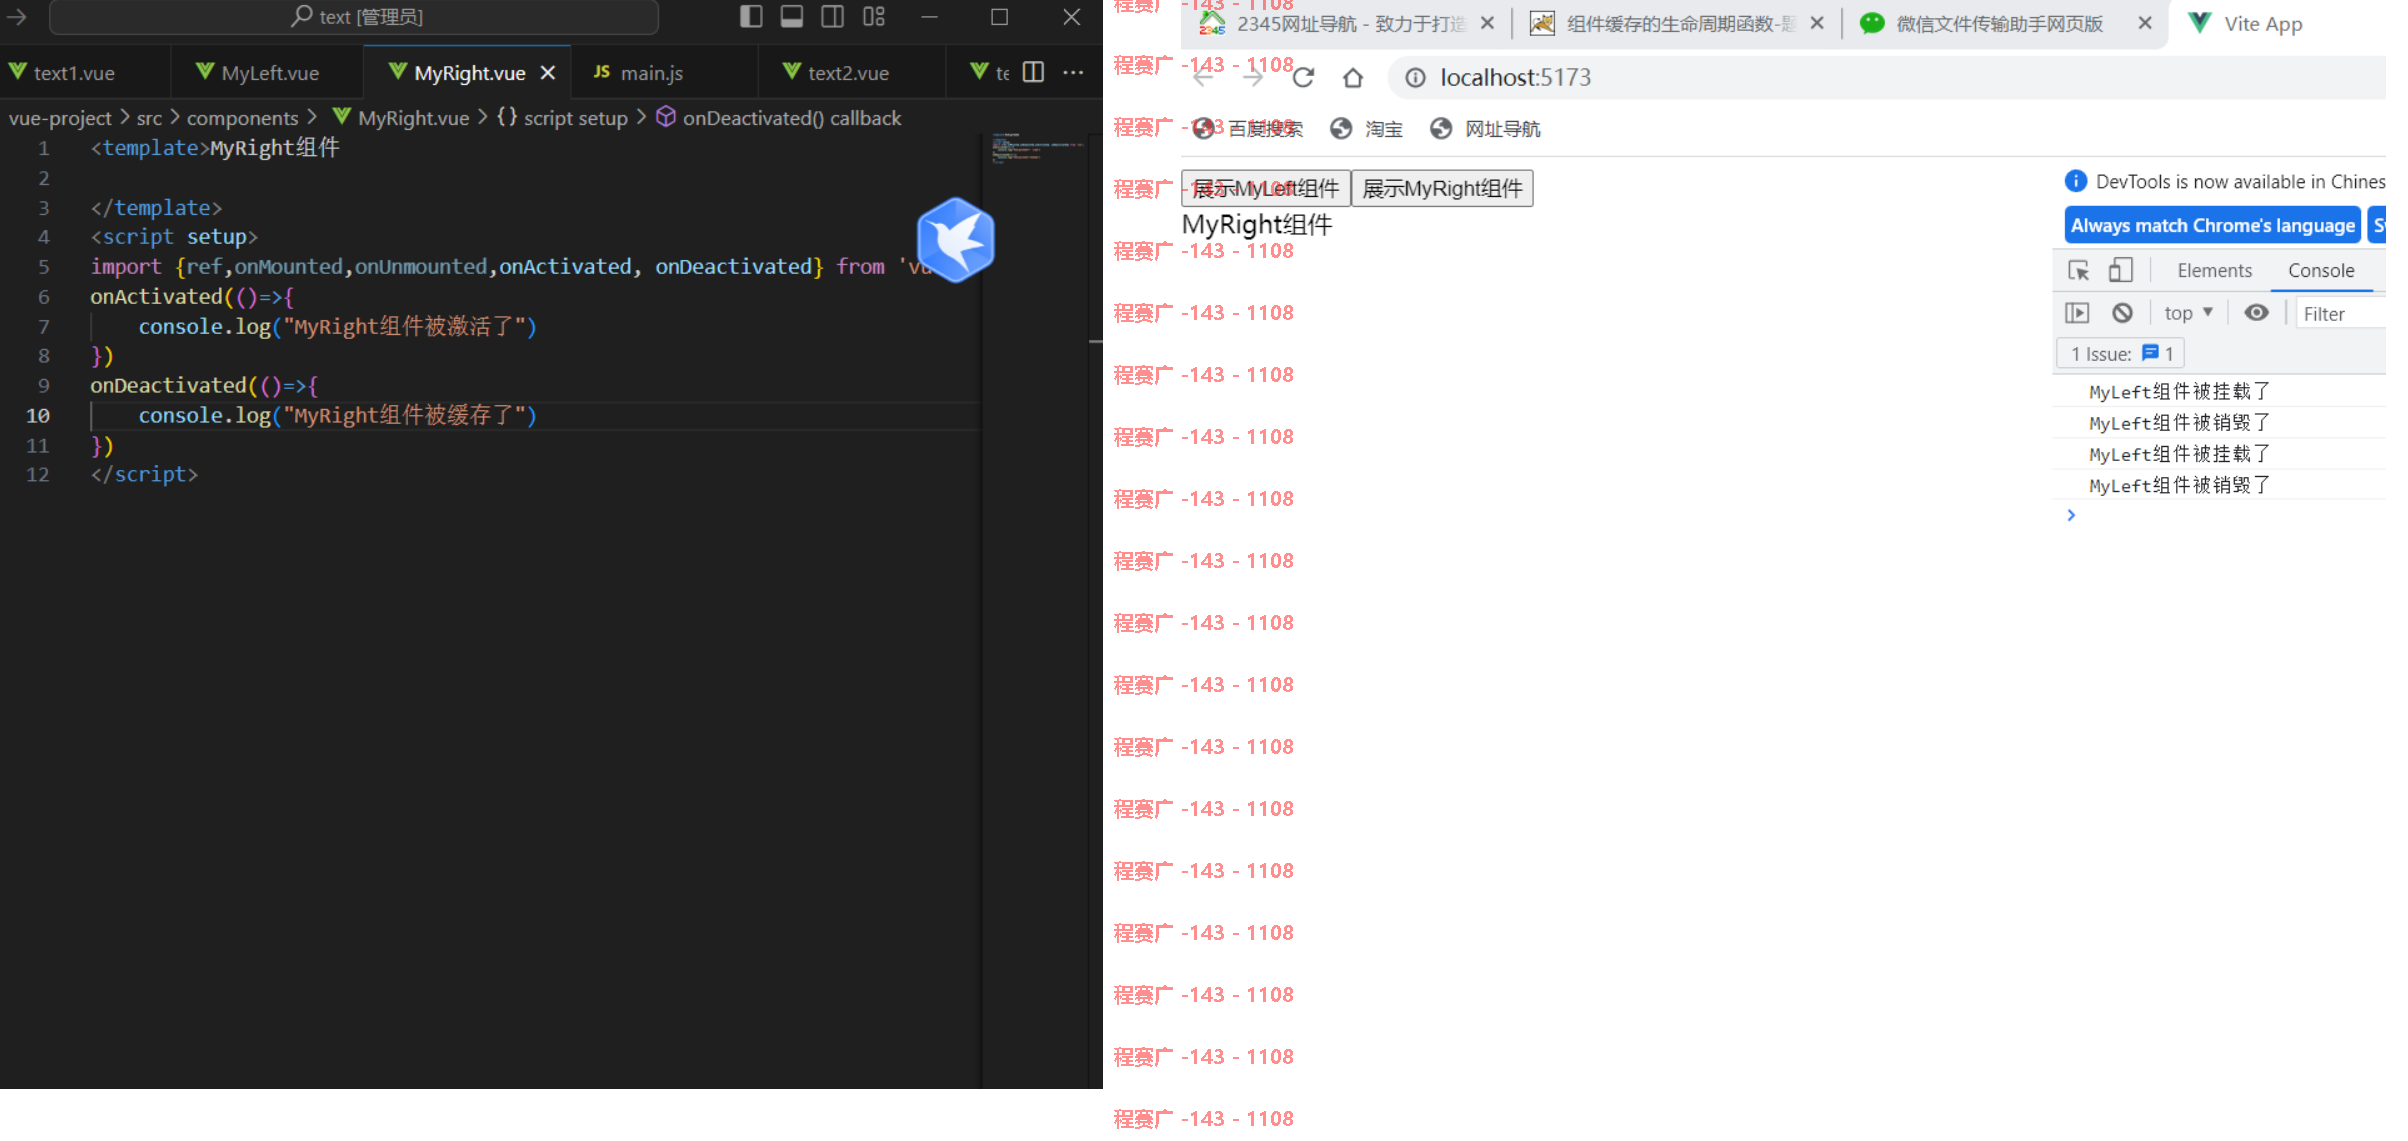Select the MyRight.vue editor tab
This screenshot has height=1141, width=2408.
469,73
